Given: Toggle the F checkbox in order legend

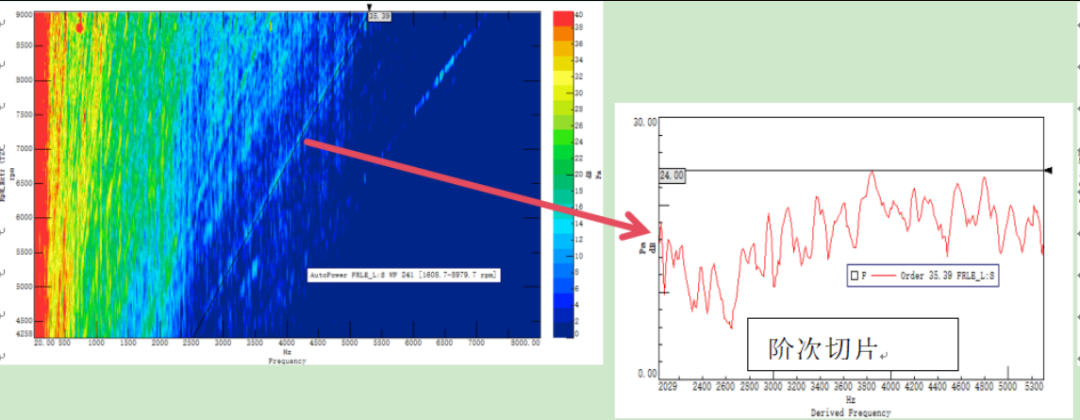Looking at the screenshot, I should pos(852,274).
